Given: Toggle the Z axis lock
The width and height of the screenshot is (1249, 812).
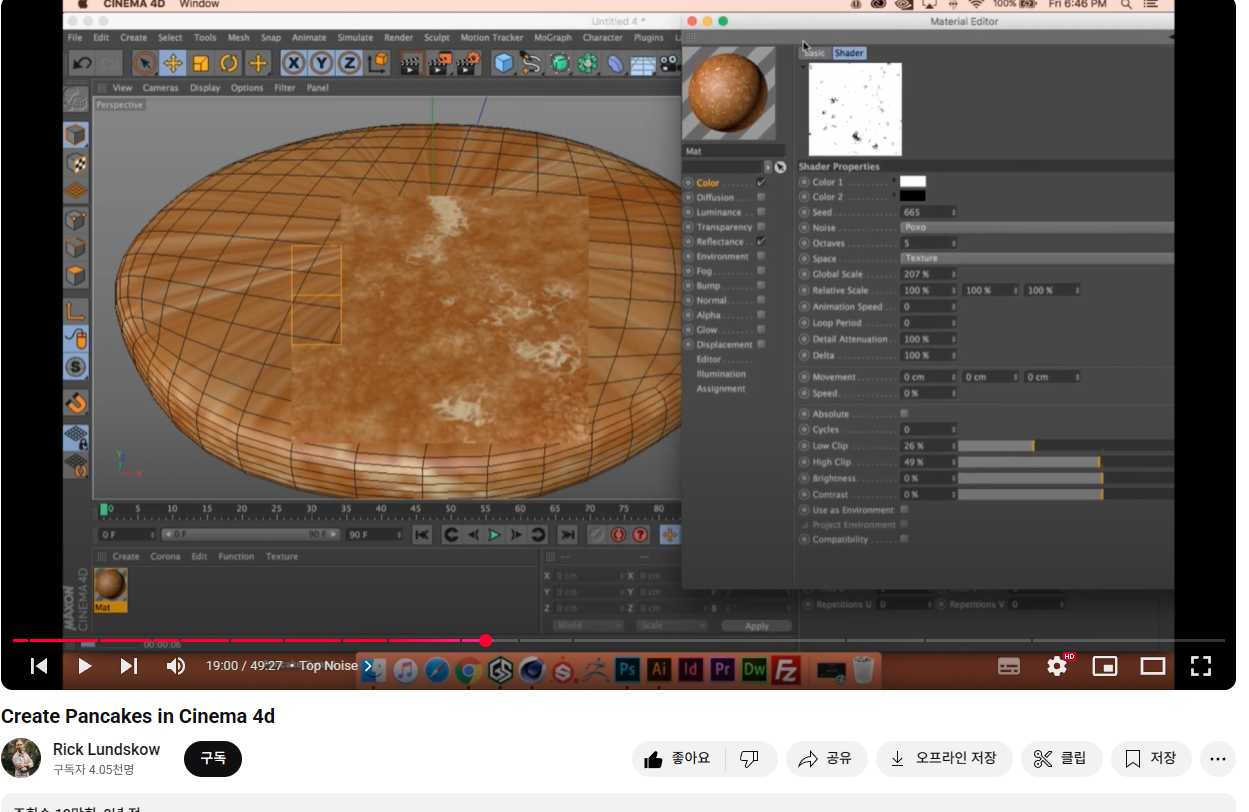Looking at the screenshot, I should [x=349, y=63].
